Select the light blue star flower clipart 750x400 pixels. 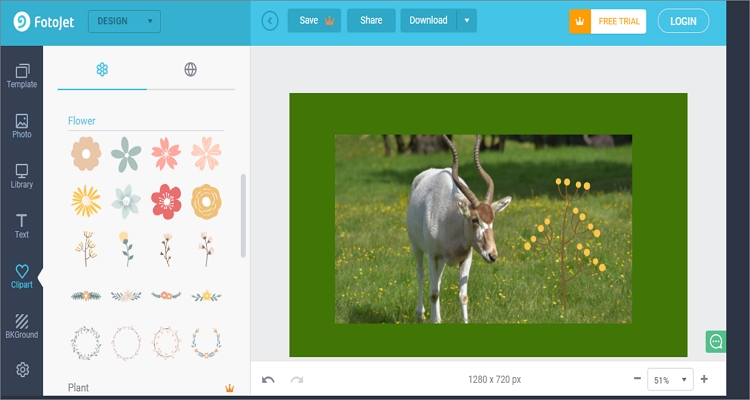tap(126, 202)
